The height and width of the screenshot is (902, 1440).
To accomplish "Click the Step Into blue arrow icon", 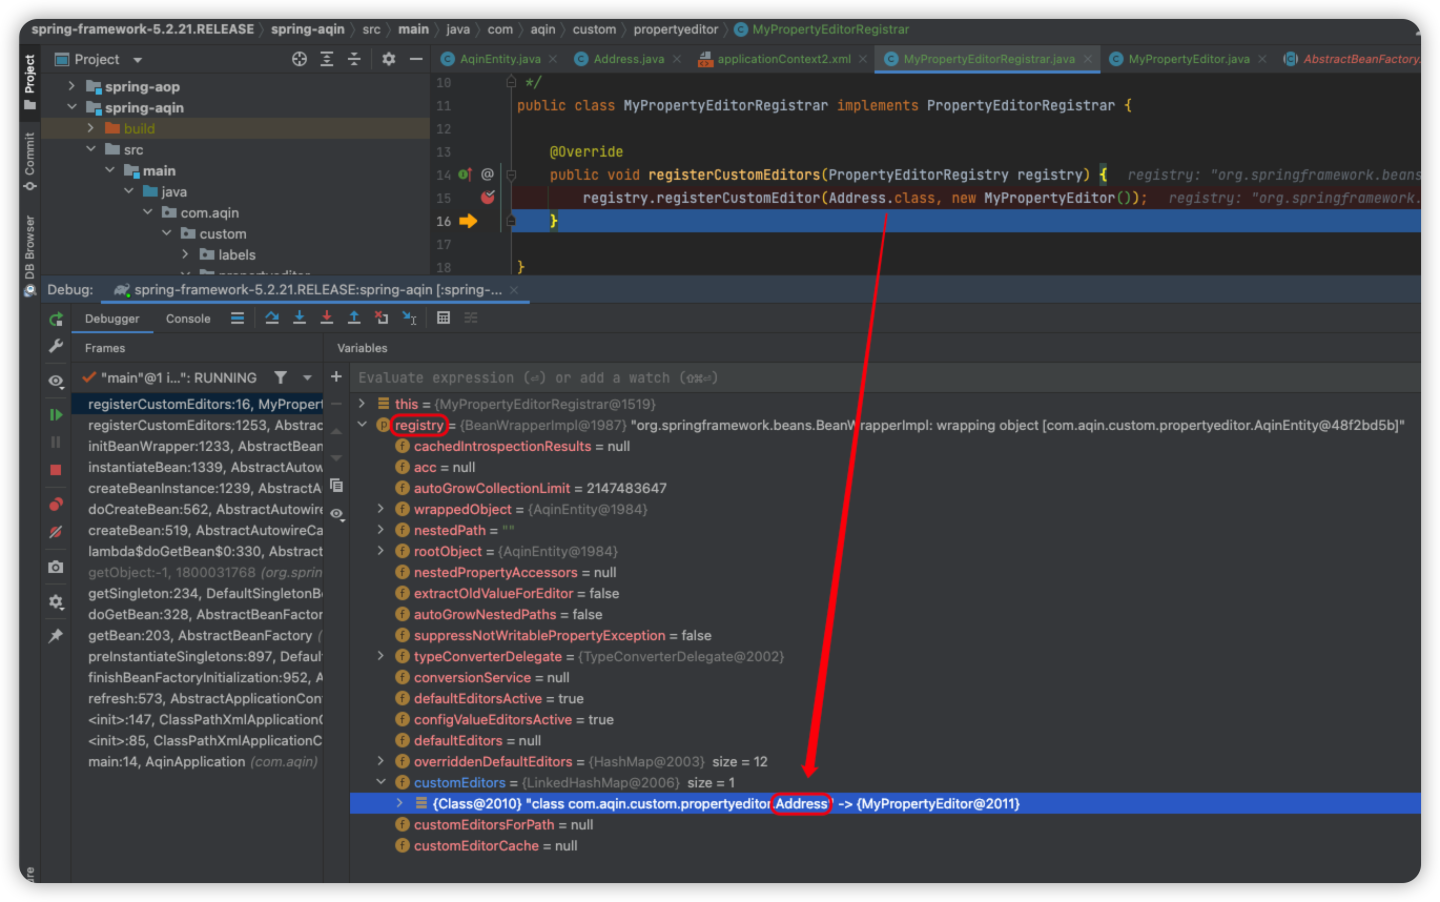I will [x=299, y=318].
